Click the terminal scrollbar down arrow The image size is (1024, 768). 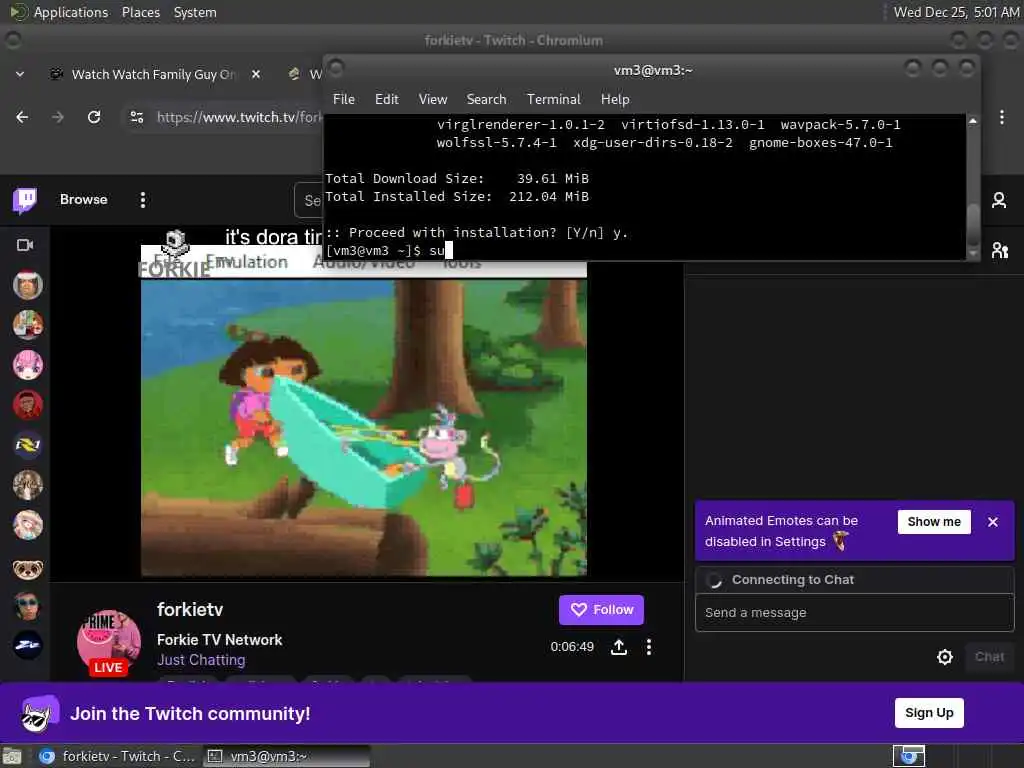point(972,253)
